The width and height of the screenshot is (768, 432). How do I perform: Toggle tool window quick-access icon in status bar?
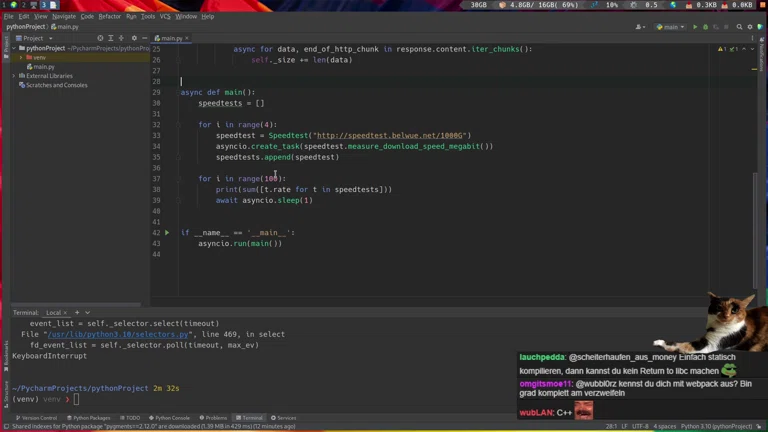click(6, 427)
